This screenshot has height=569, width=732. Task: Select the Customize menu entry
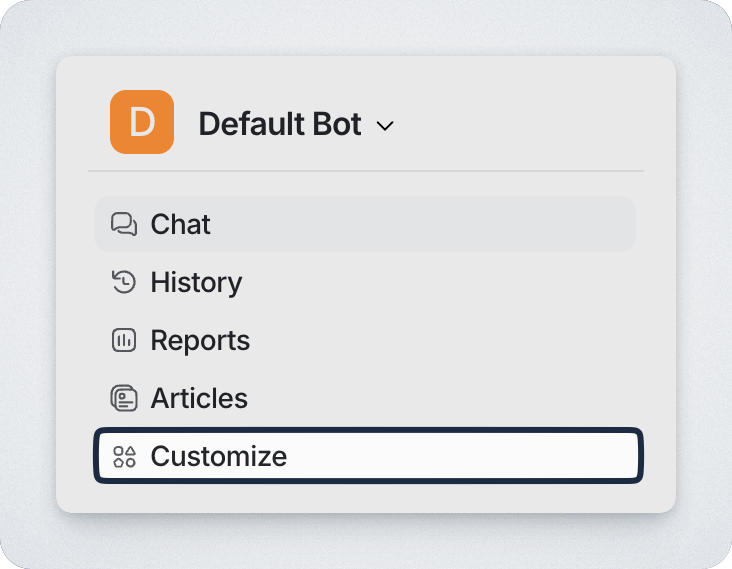point(367,456)
